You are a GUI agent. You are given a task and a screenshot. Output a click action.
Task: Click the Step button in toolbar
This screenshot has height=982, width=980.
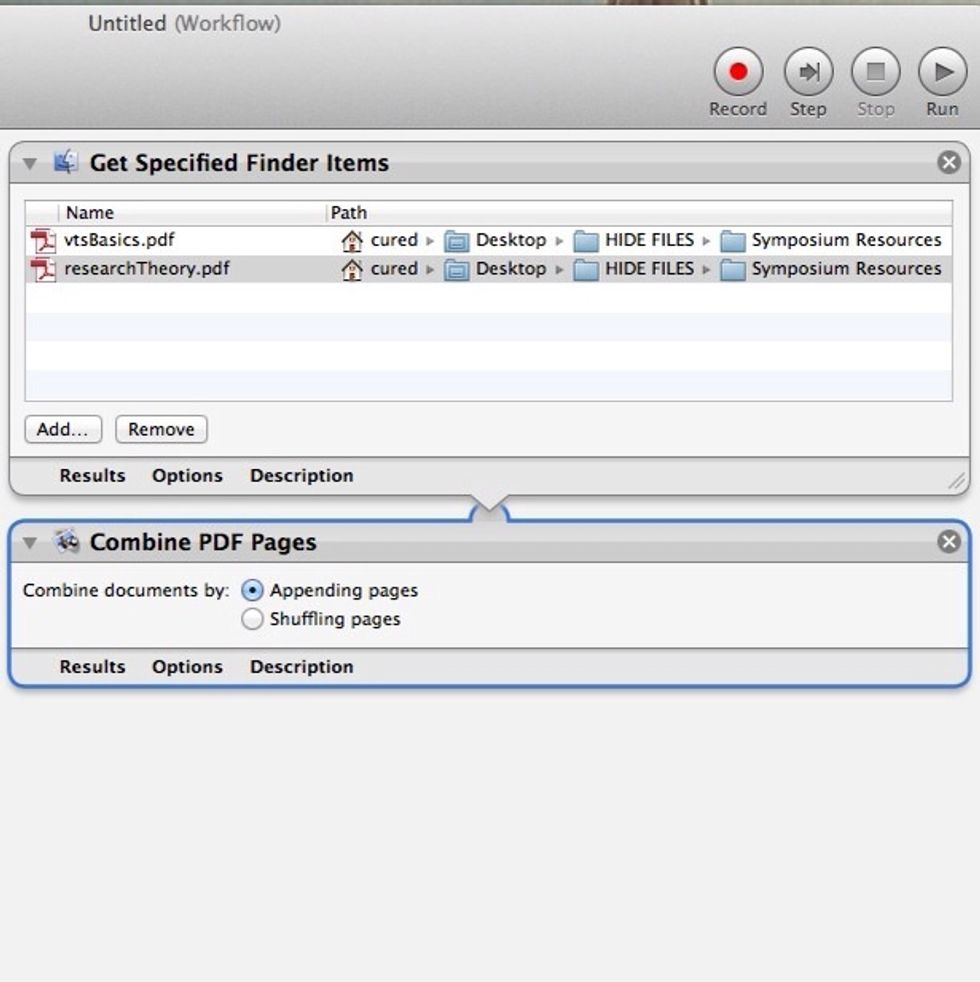(x=808, y=72)
